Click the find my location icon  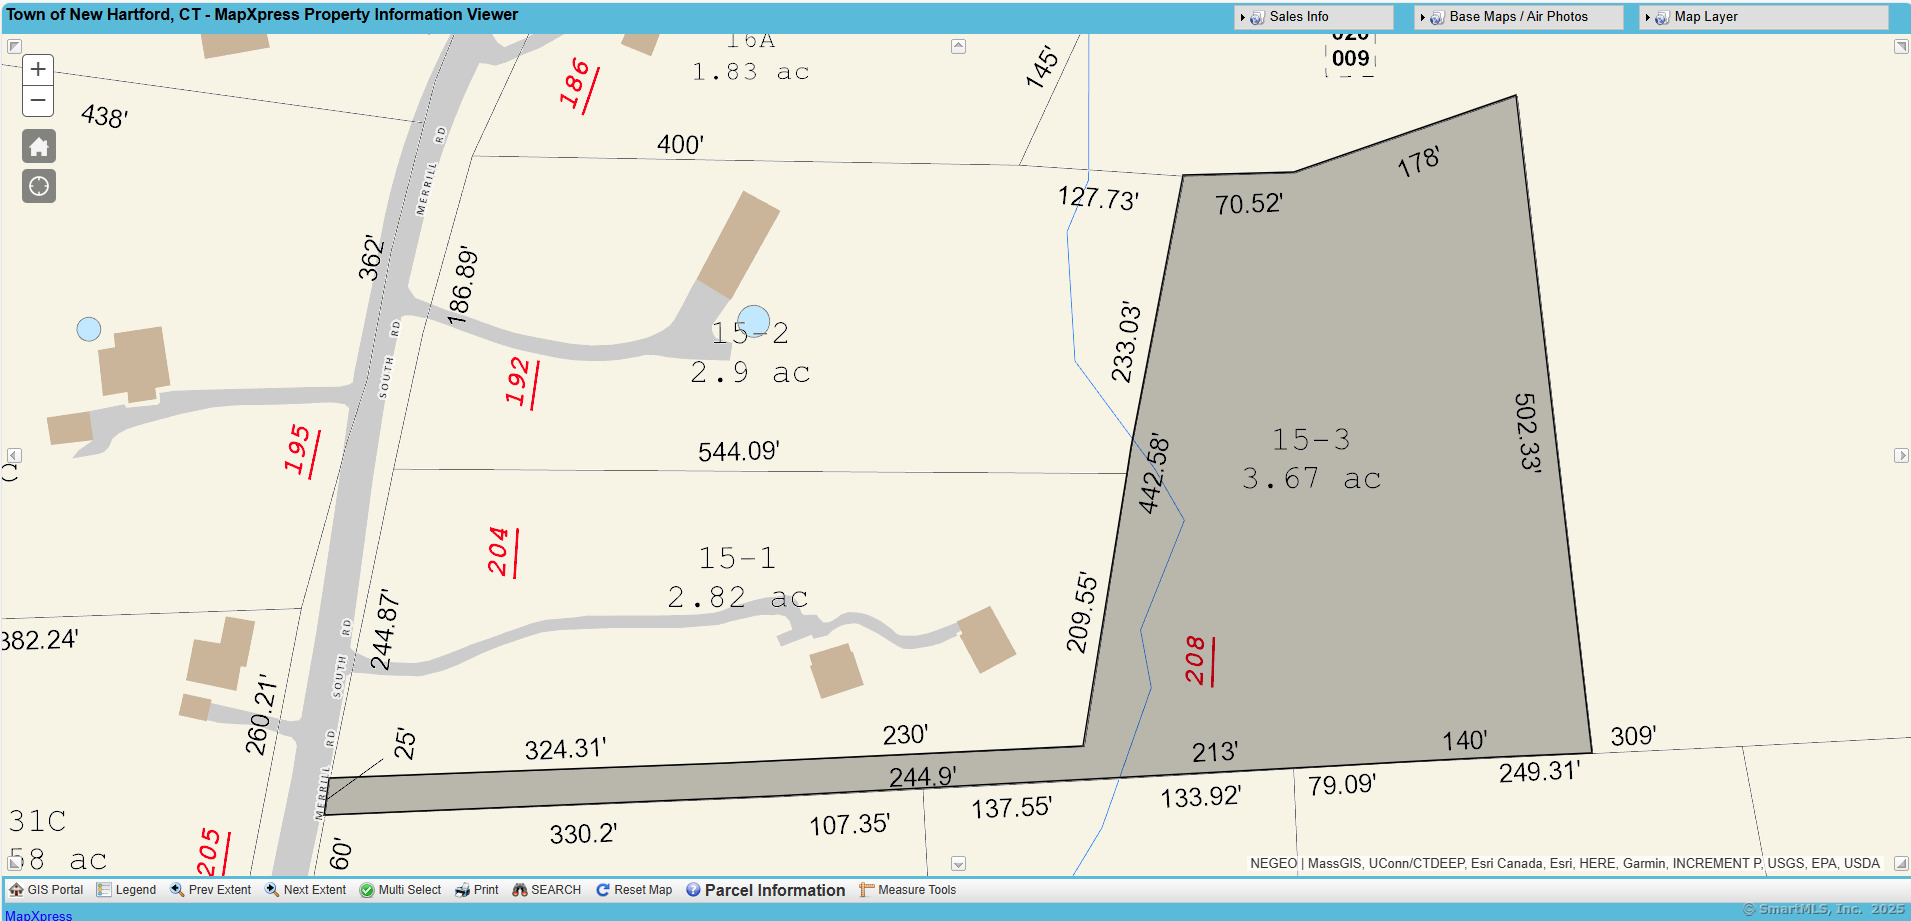[x=39, y=186]
